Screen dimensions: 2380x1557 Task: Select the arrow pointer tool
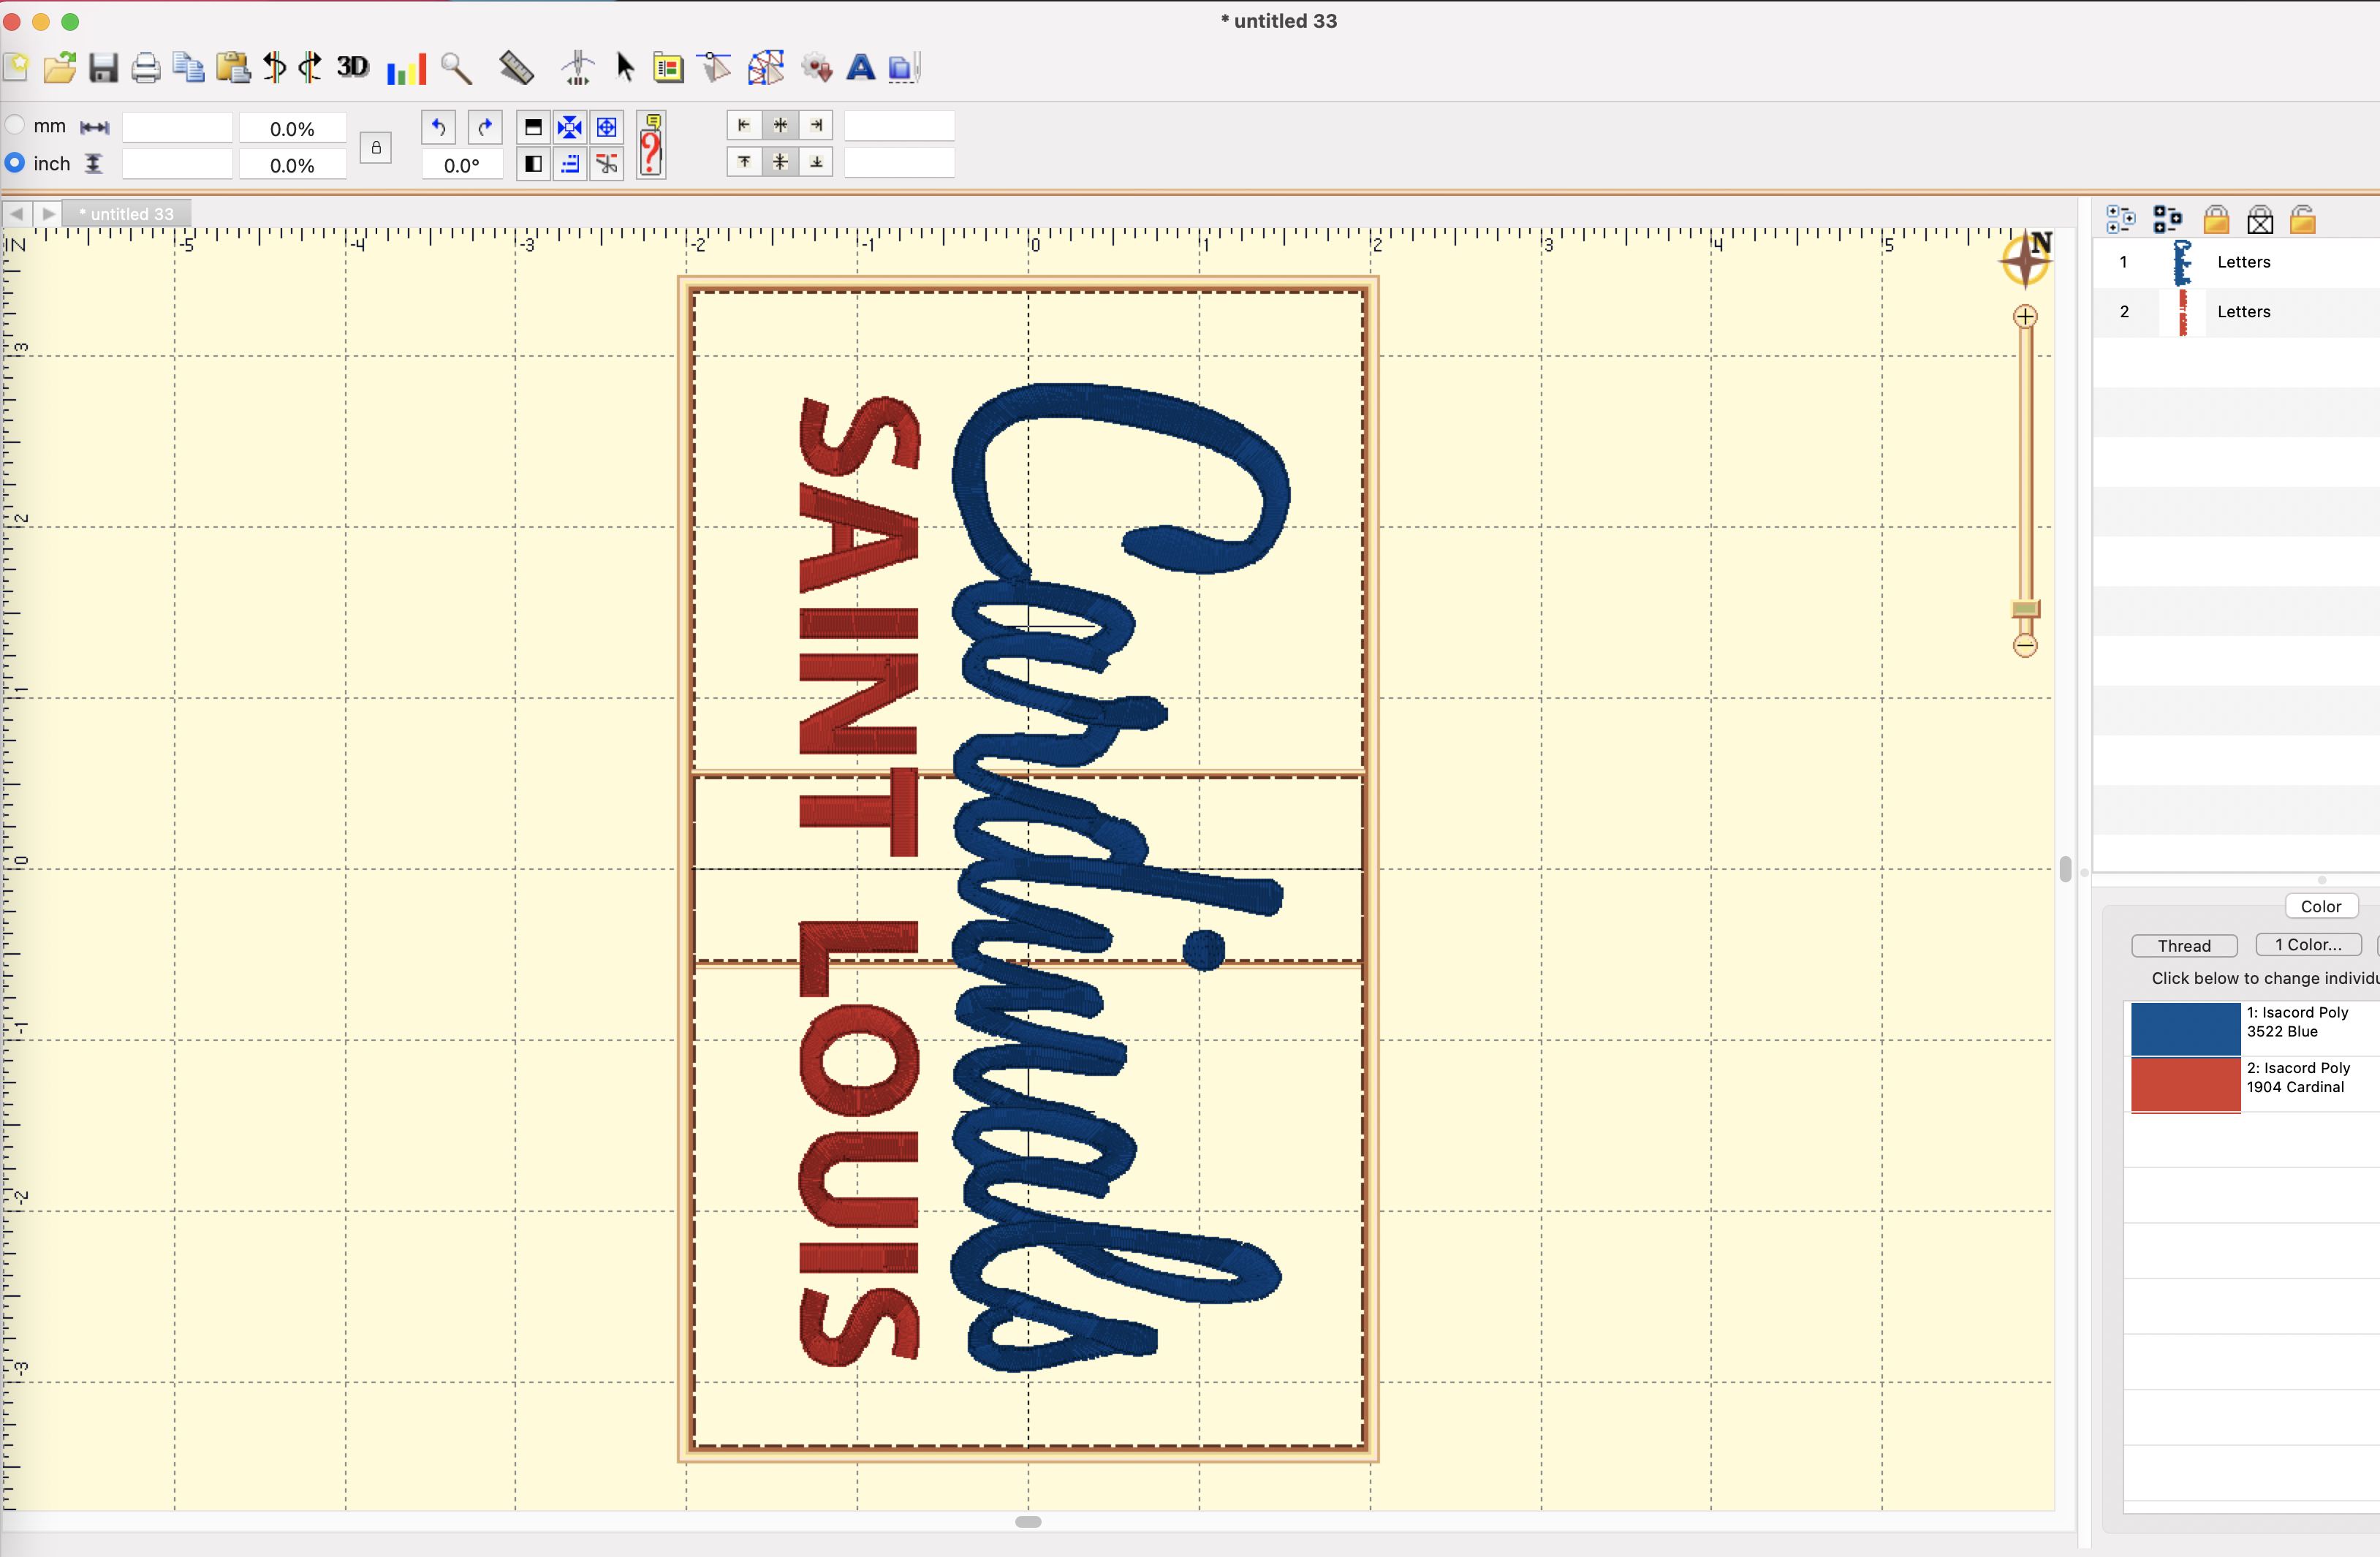point(626,68)
